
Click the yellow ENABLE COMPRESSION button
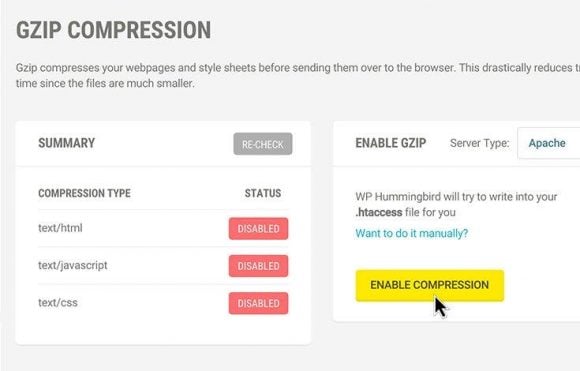click(430, 285)
